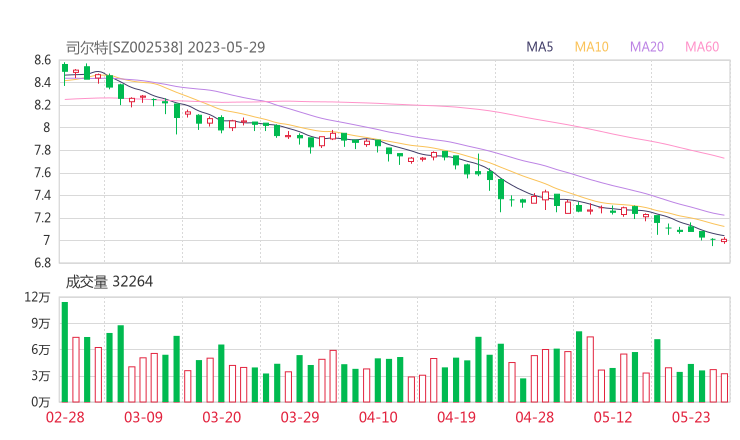Click the tallest green volume bar at 02-28

pos(65,352)
